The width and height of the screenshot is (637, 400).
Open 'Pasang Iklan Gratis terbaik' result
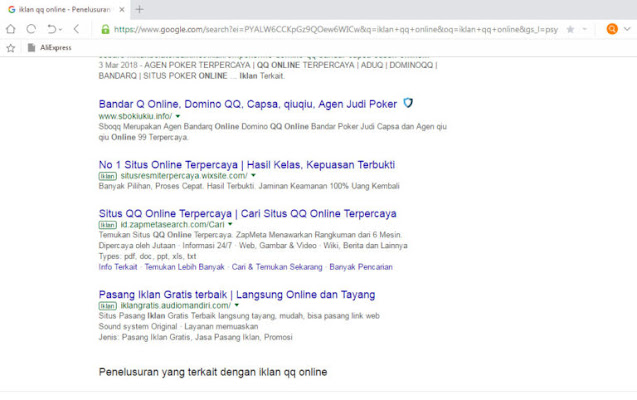click(237, 294)
